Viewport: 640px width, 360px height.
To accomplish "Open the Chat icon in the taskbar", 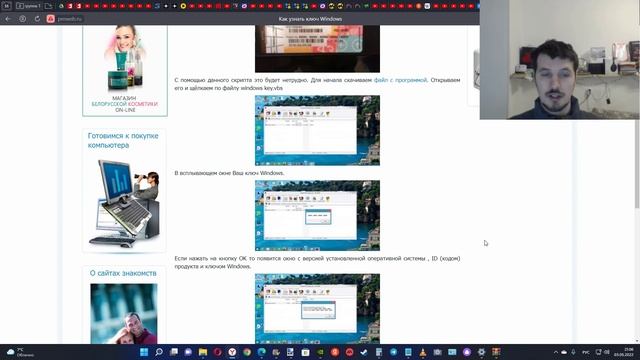I will click(x=188, y=352).
